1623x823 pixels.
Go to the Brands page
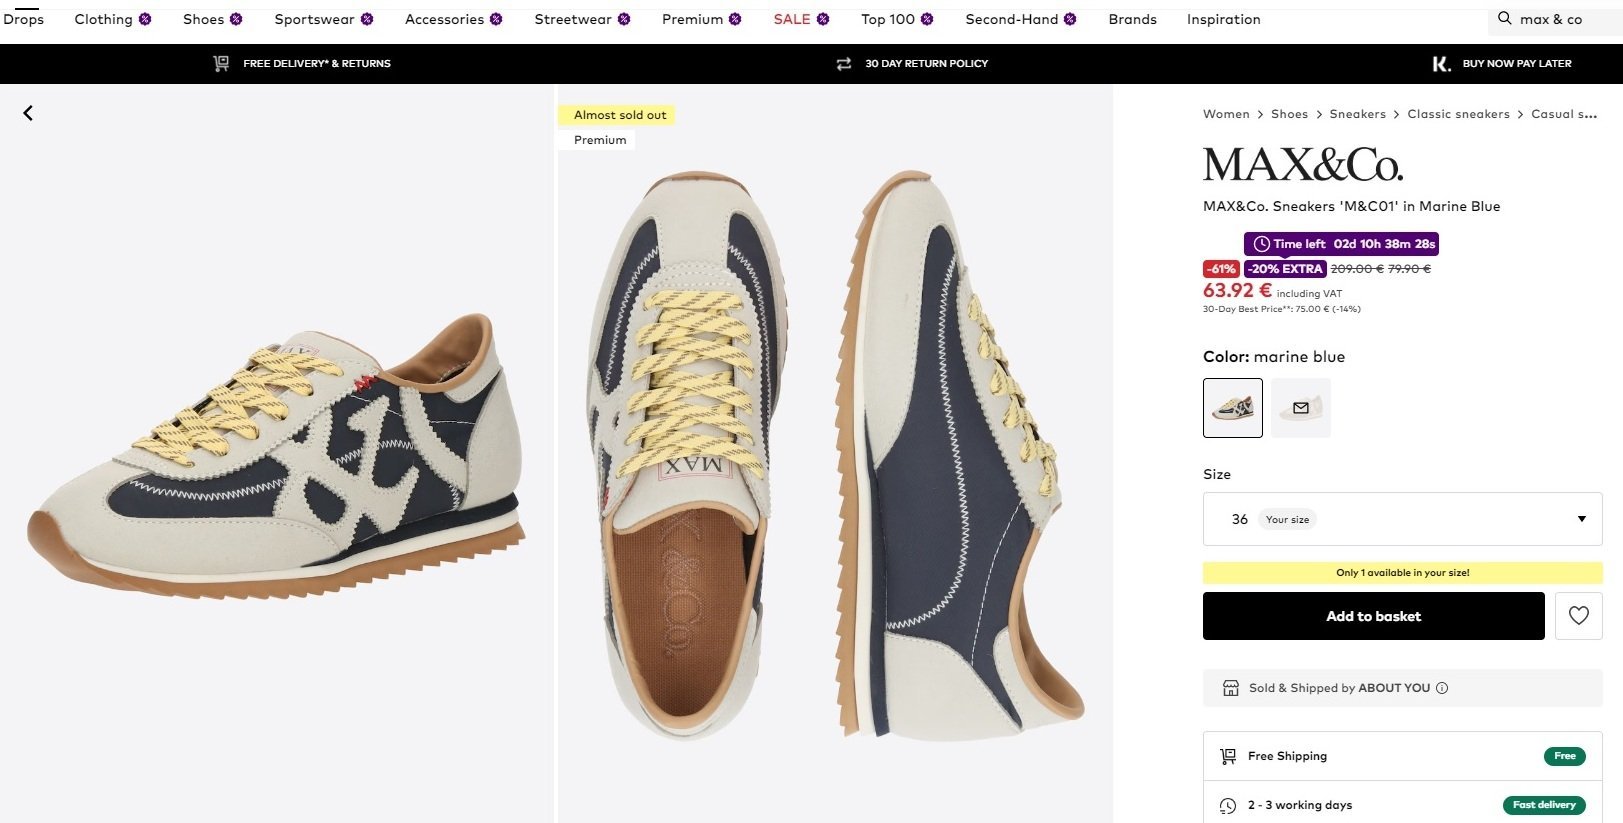click(1132, 19)
